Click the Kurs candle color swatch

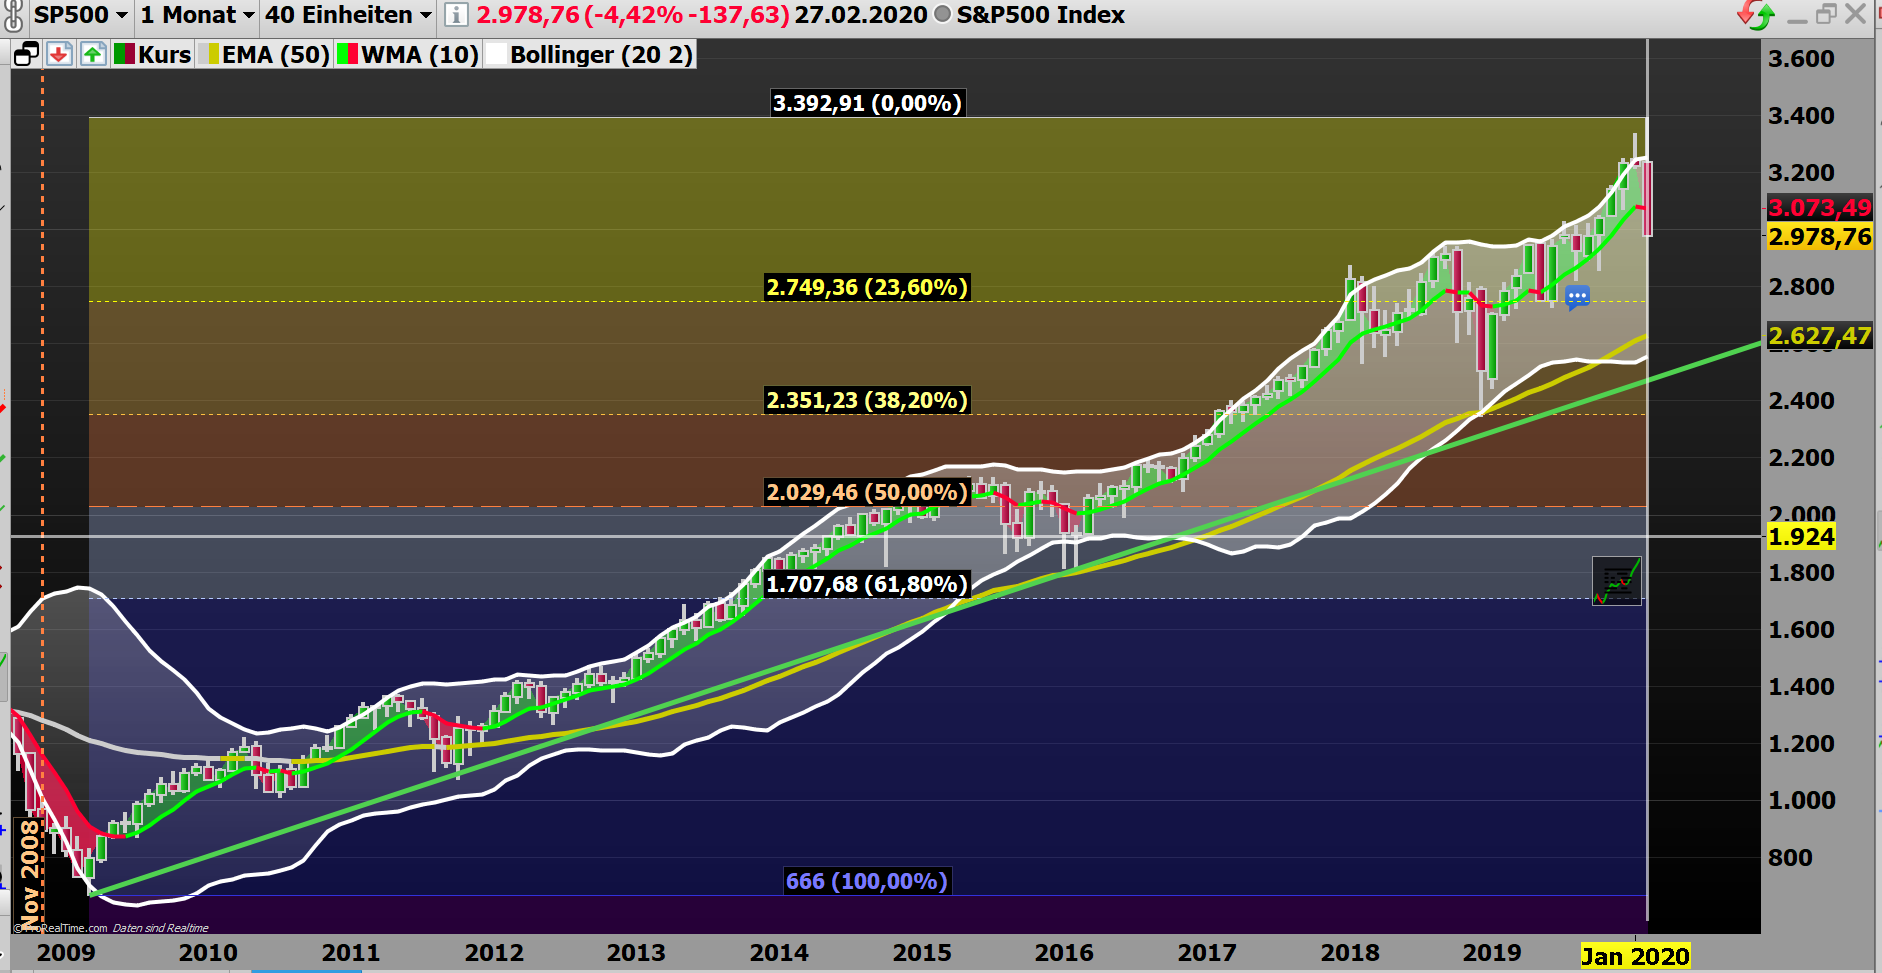click(x=124, y=54)
